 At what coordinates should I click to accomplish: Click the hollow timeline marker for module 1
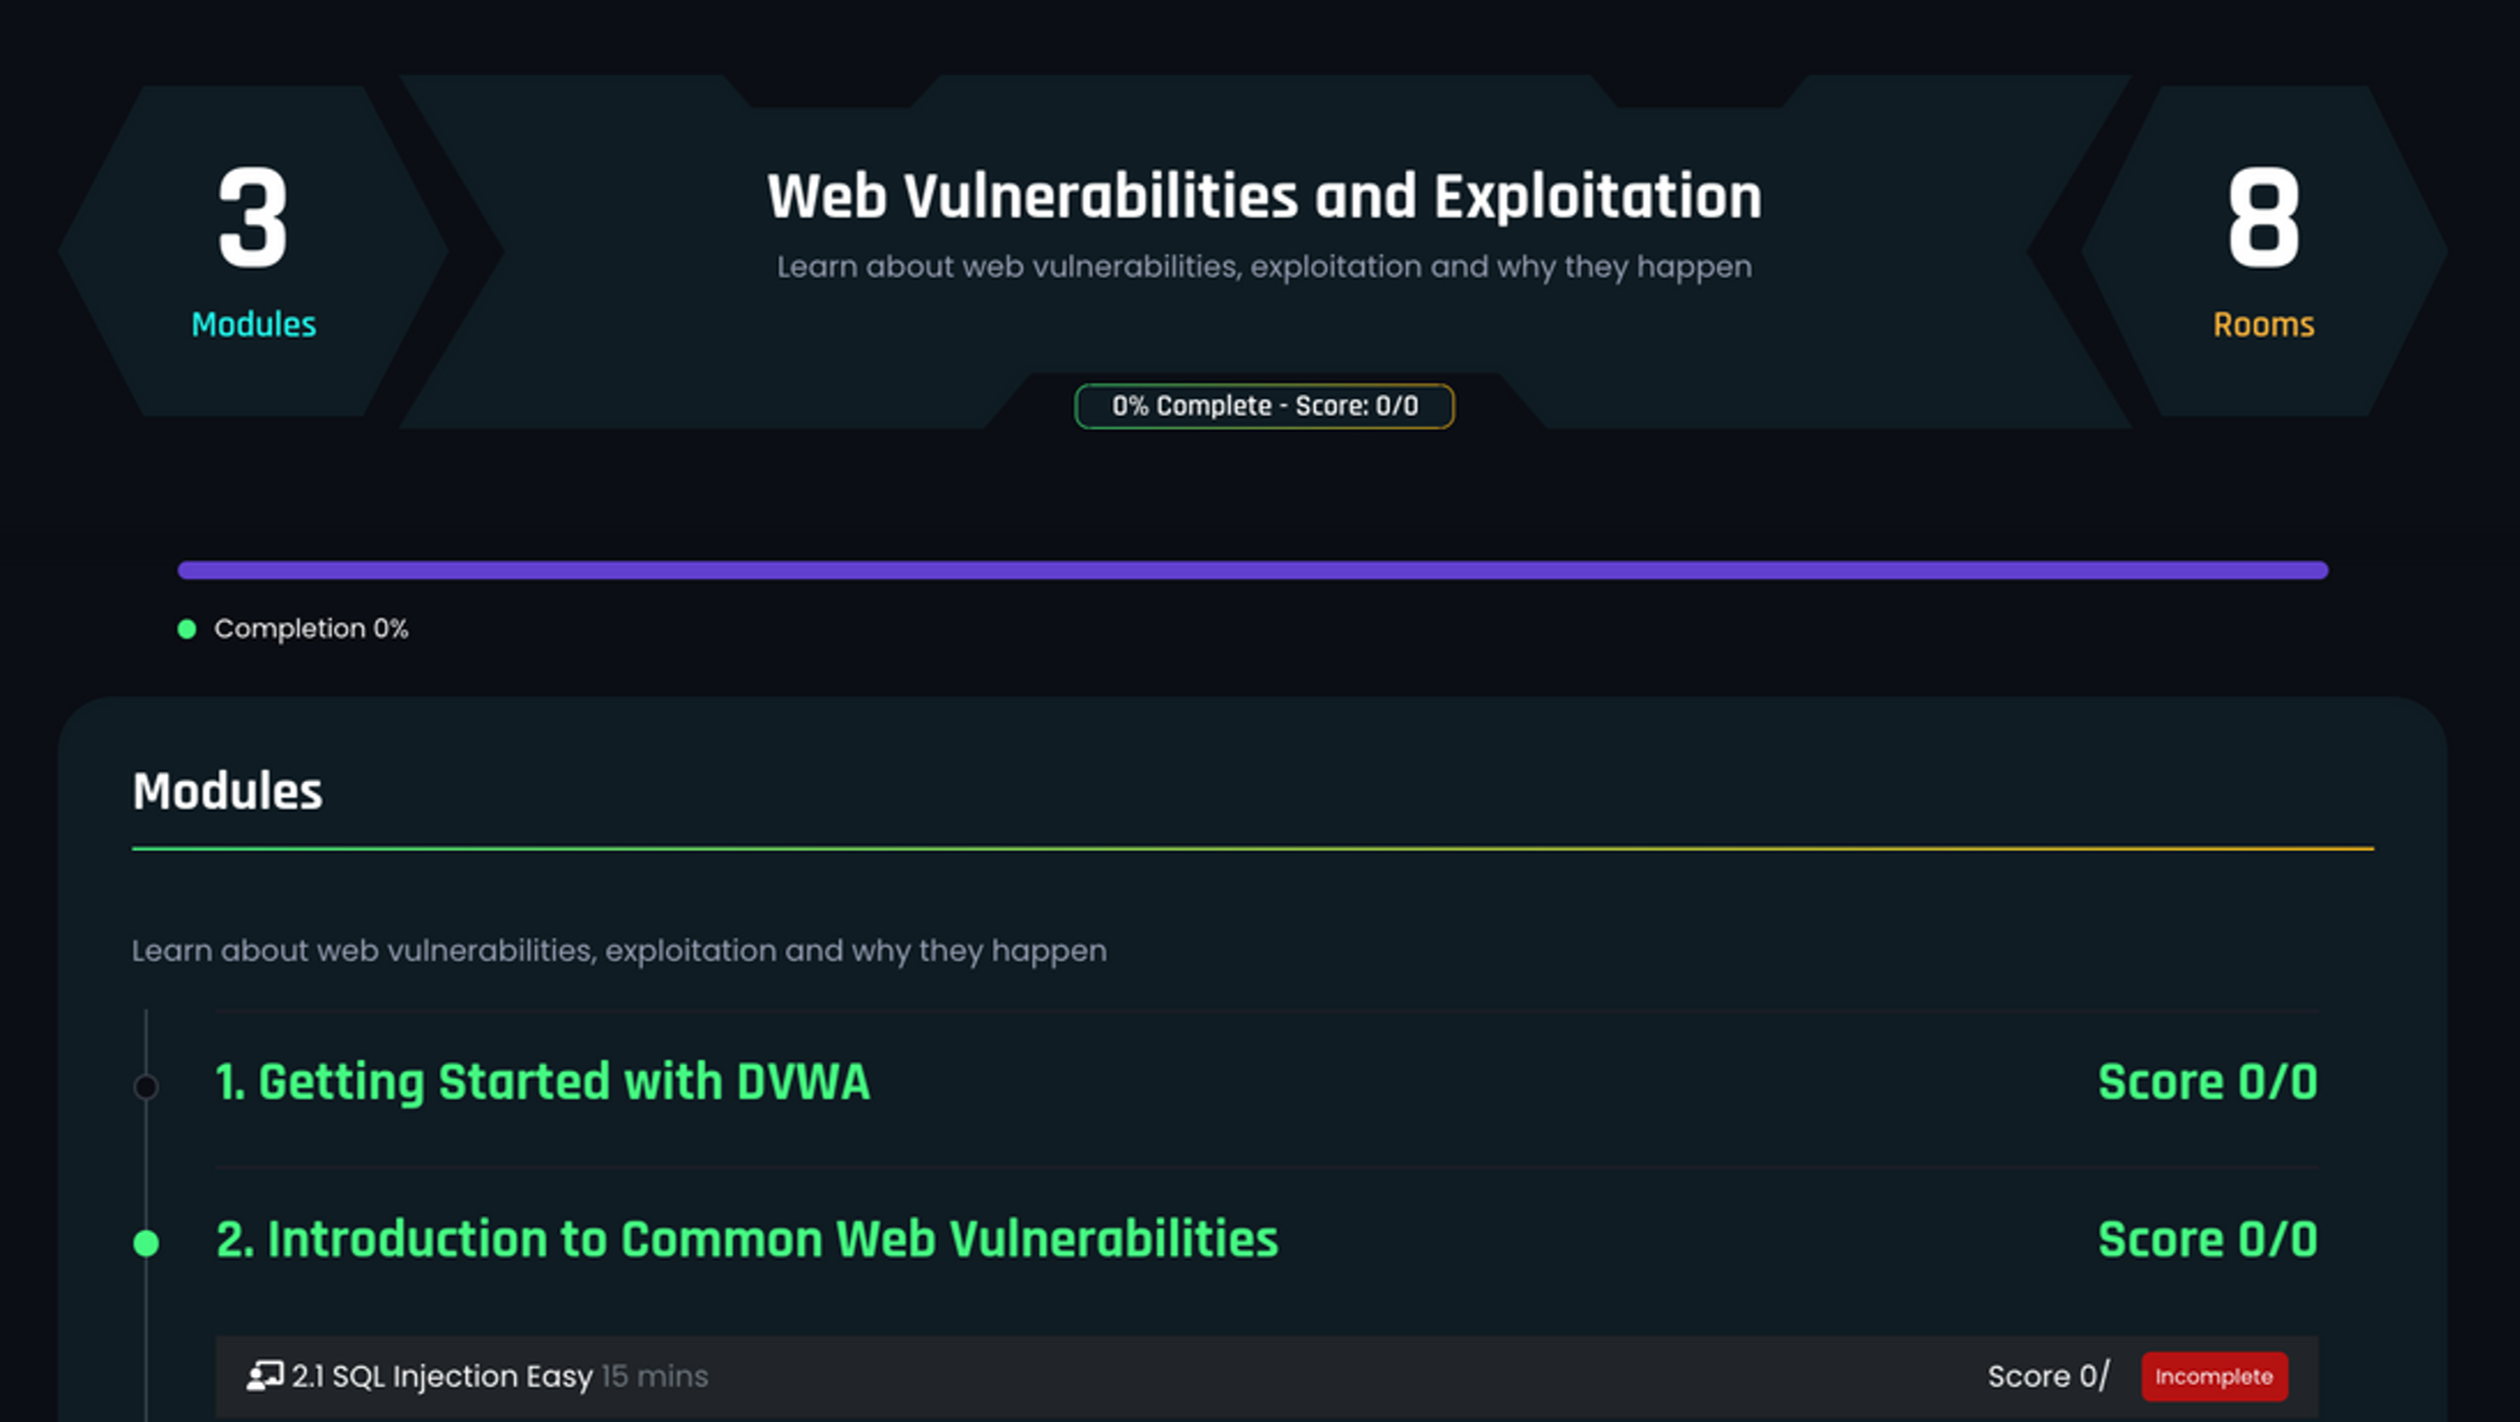[146, 1087]
